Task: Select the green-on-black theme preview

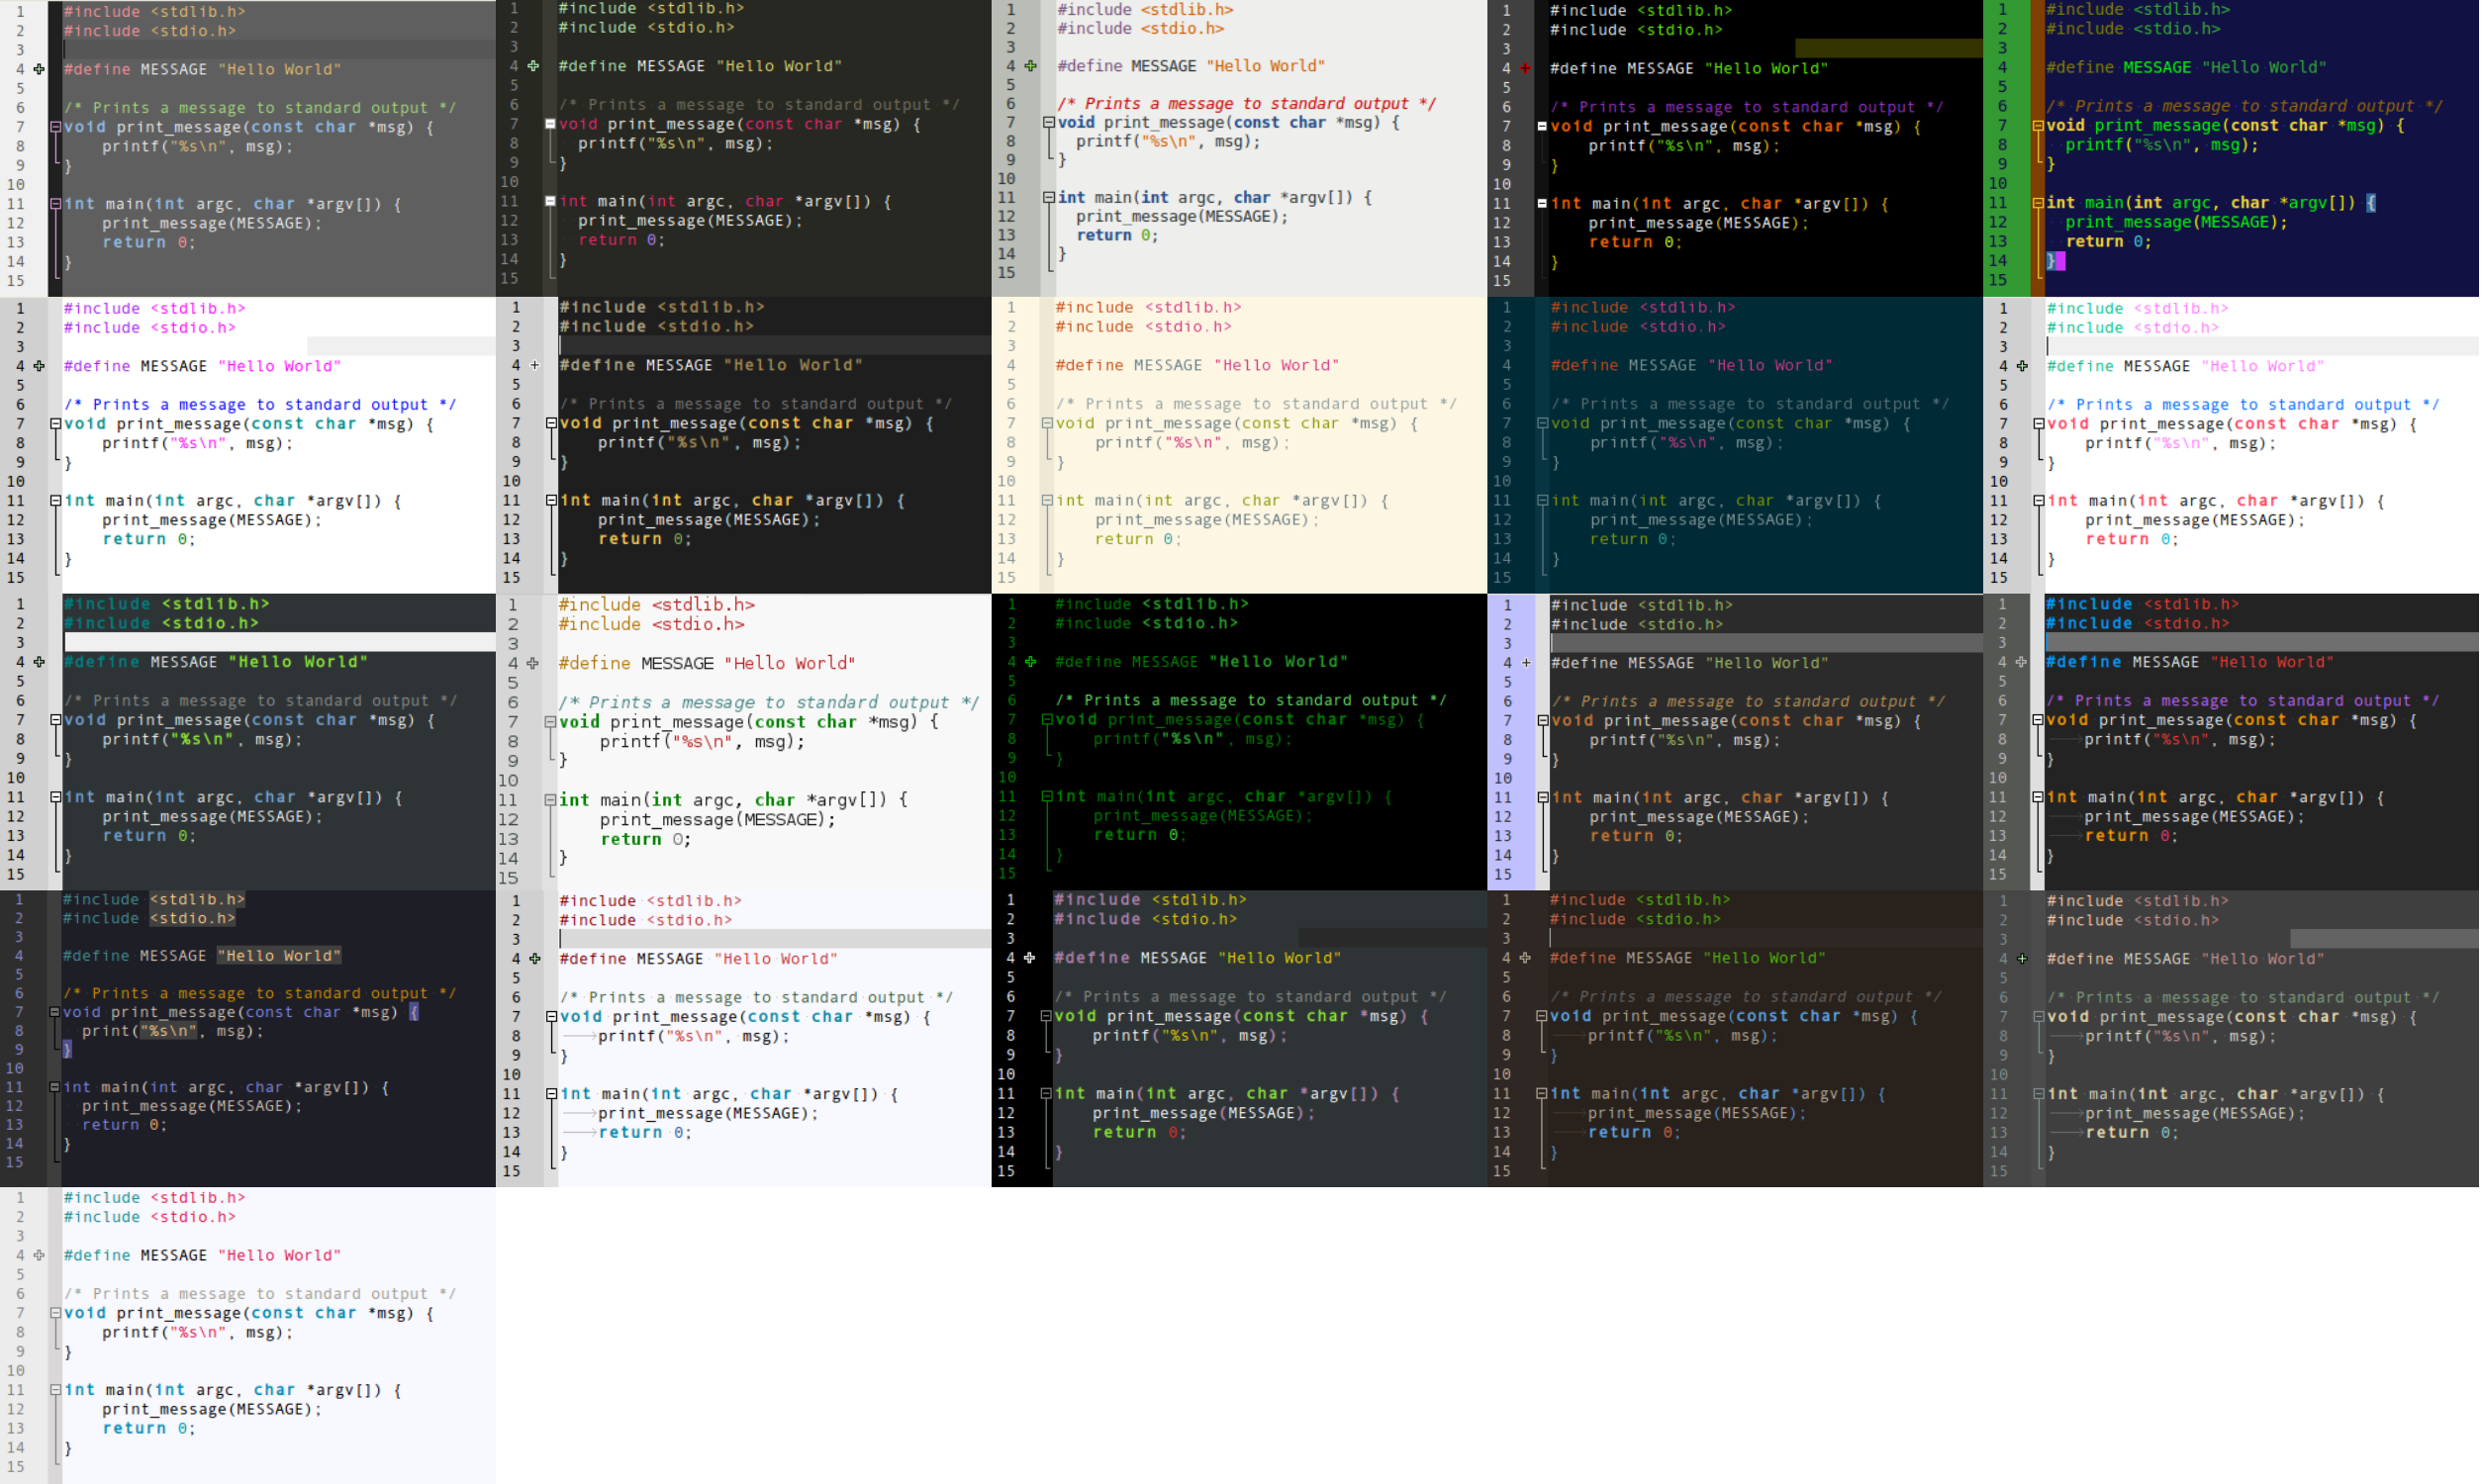Action: tap(1239, 741)
